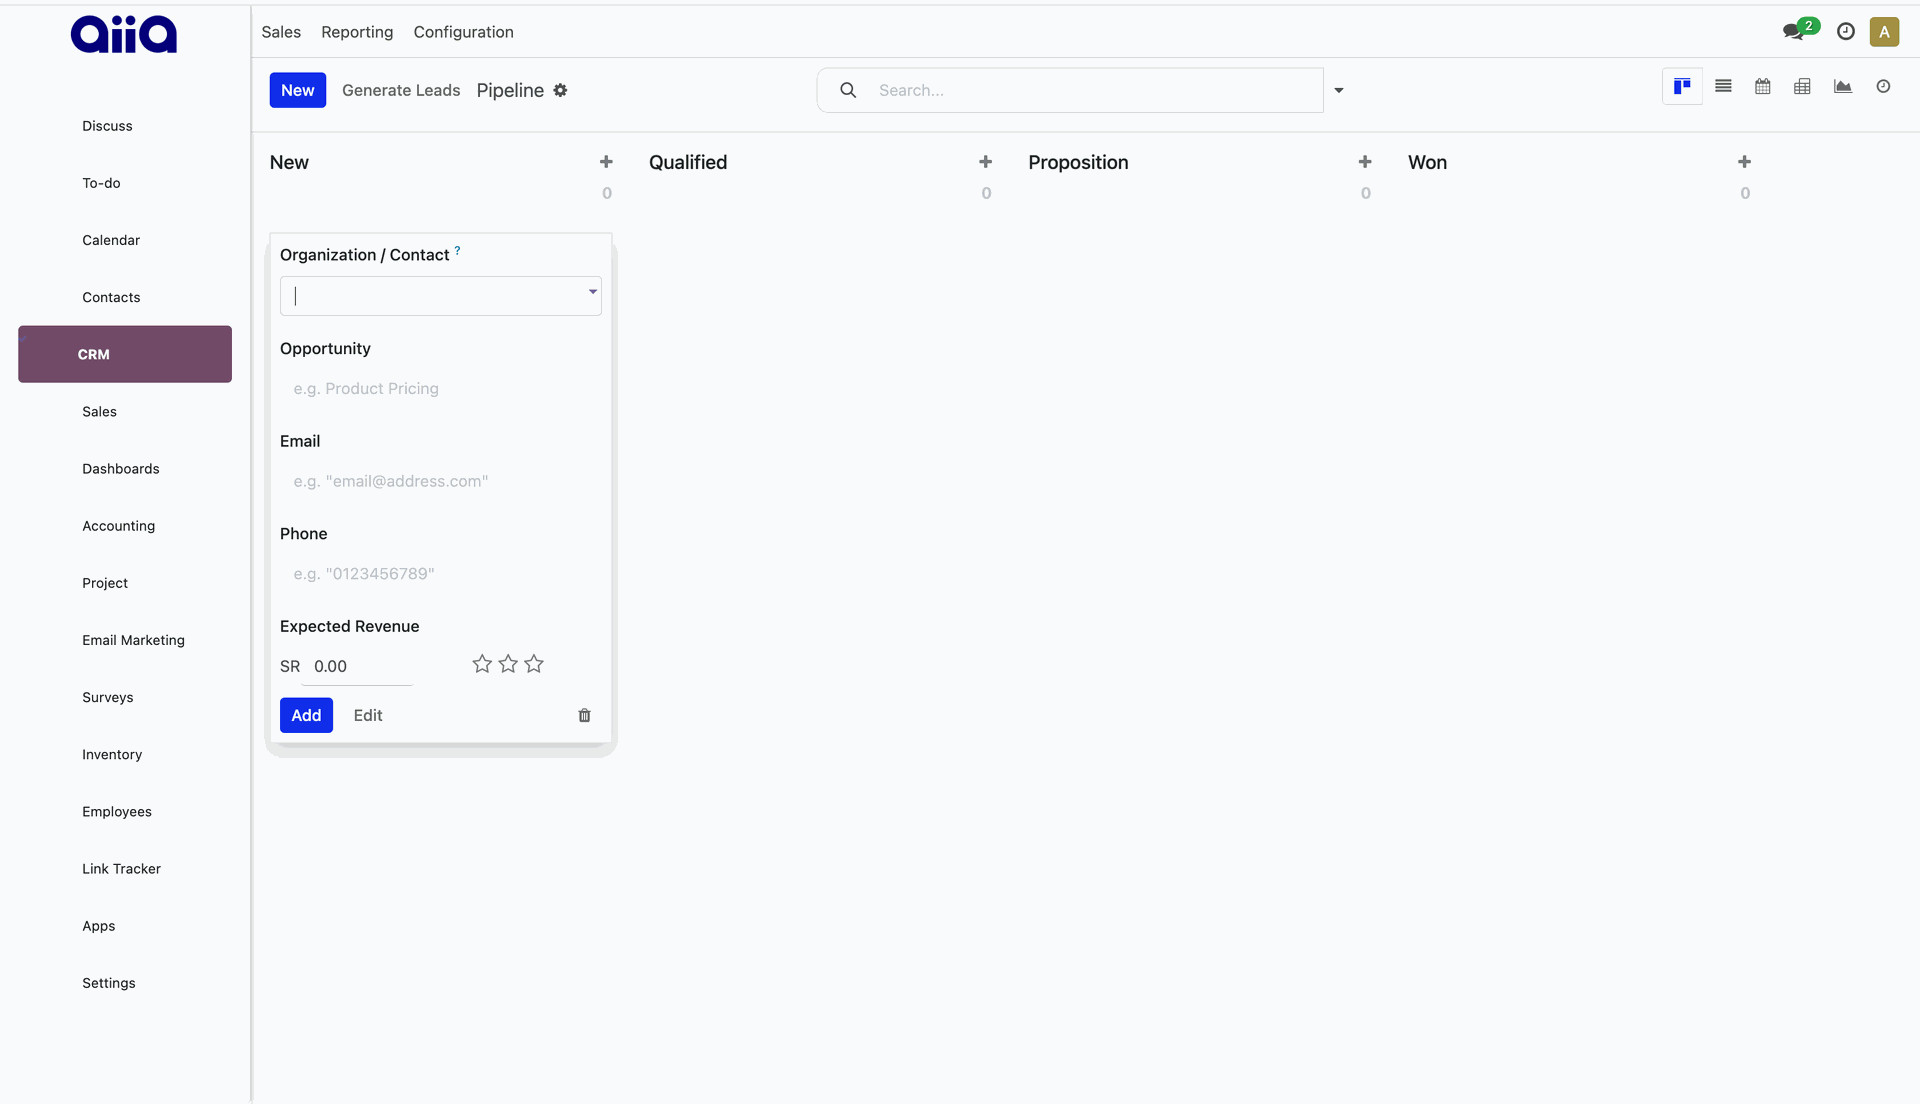The width and height of the screenshot is (1920, 1104).
Task: Set priority to third star
Action: click(534, 664)
